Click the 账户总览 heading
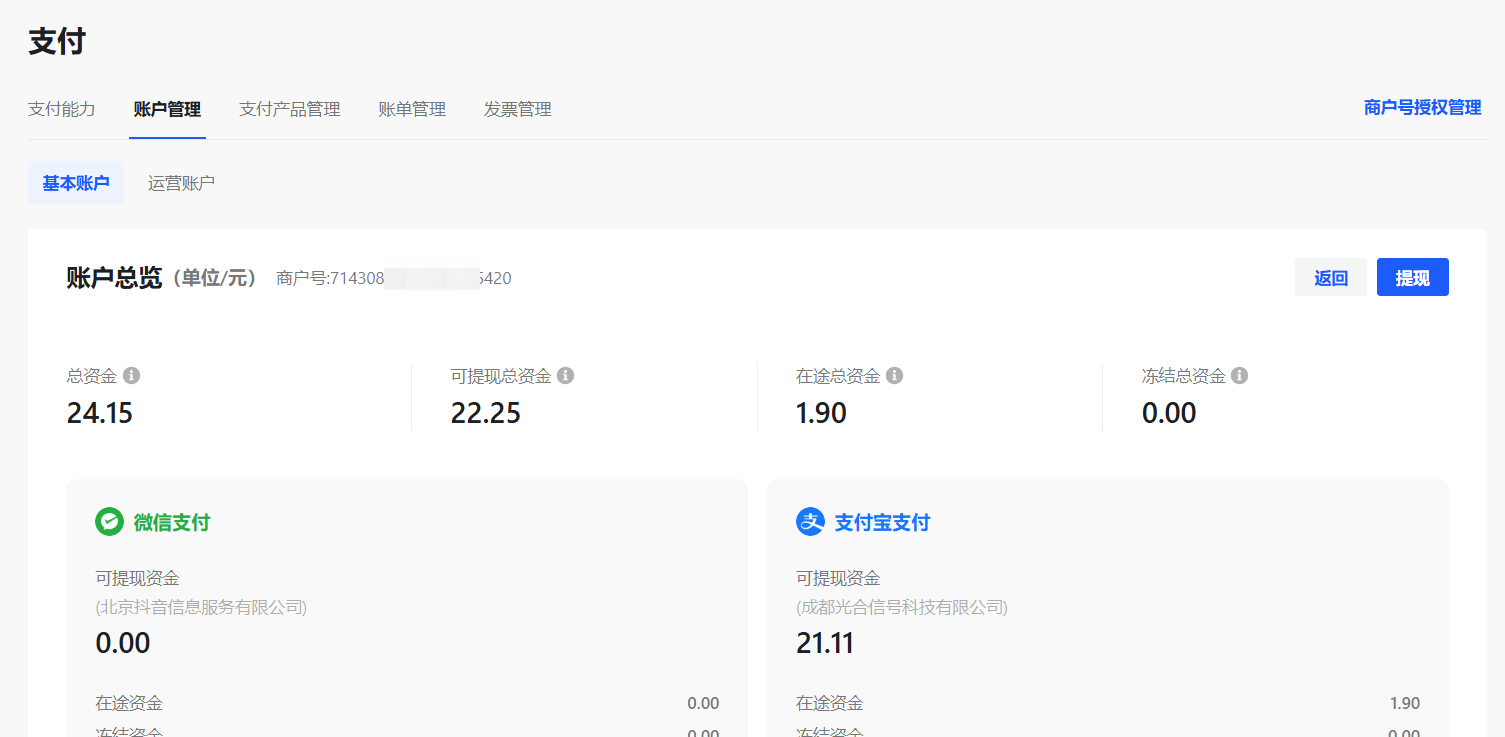Screen dimensions: 1505x737 pos(114,278)
